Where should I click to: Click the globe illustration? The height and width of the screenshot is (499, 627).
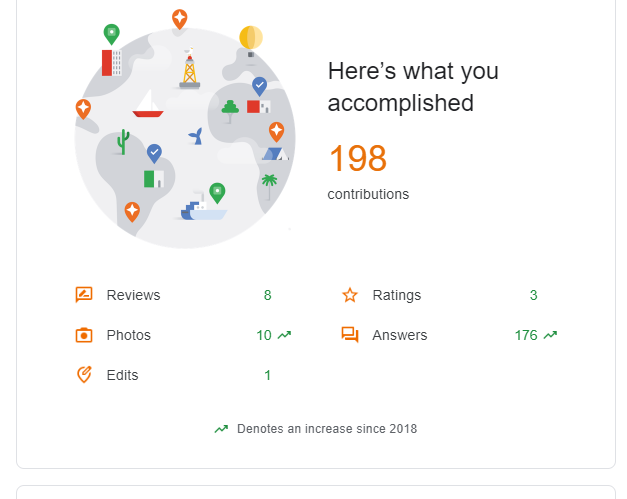pyautogui.click(x=185, y=140)
